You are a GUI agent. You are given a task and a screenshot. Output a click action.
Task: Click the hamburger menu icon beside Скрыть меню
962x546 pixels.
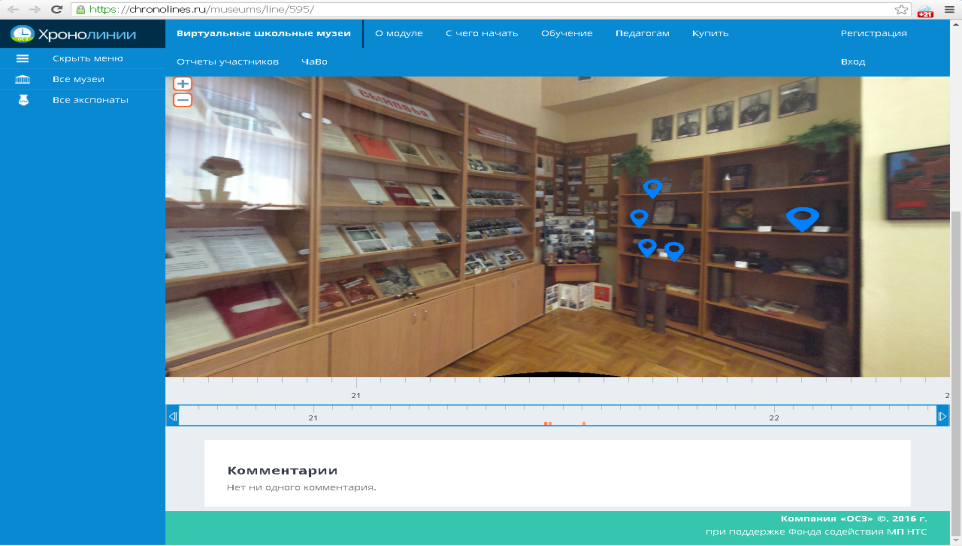(22, 58)
